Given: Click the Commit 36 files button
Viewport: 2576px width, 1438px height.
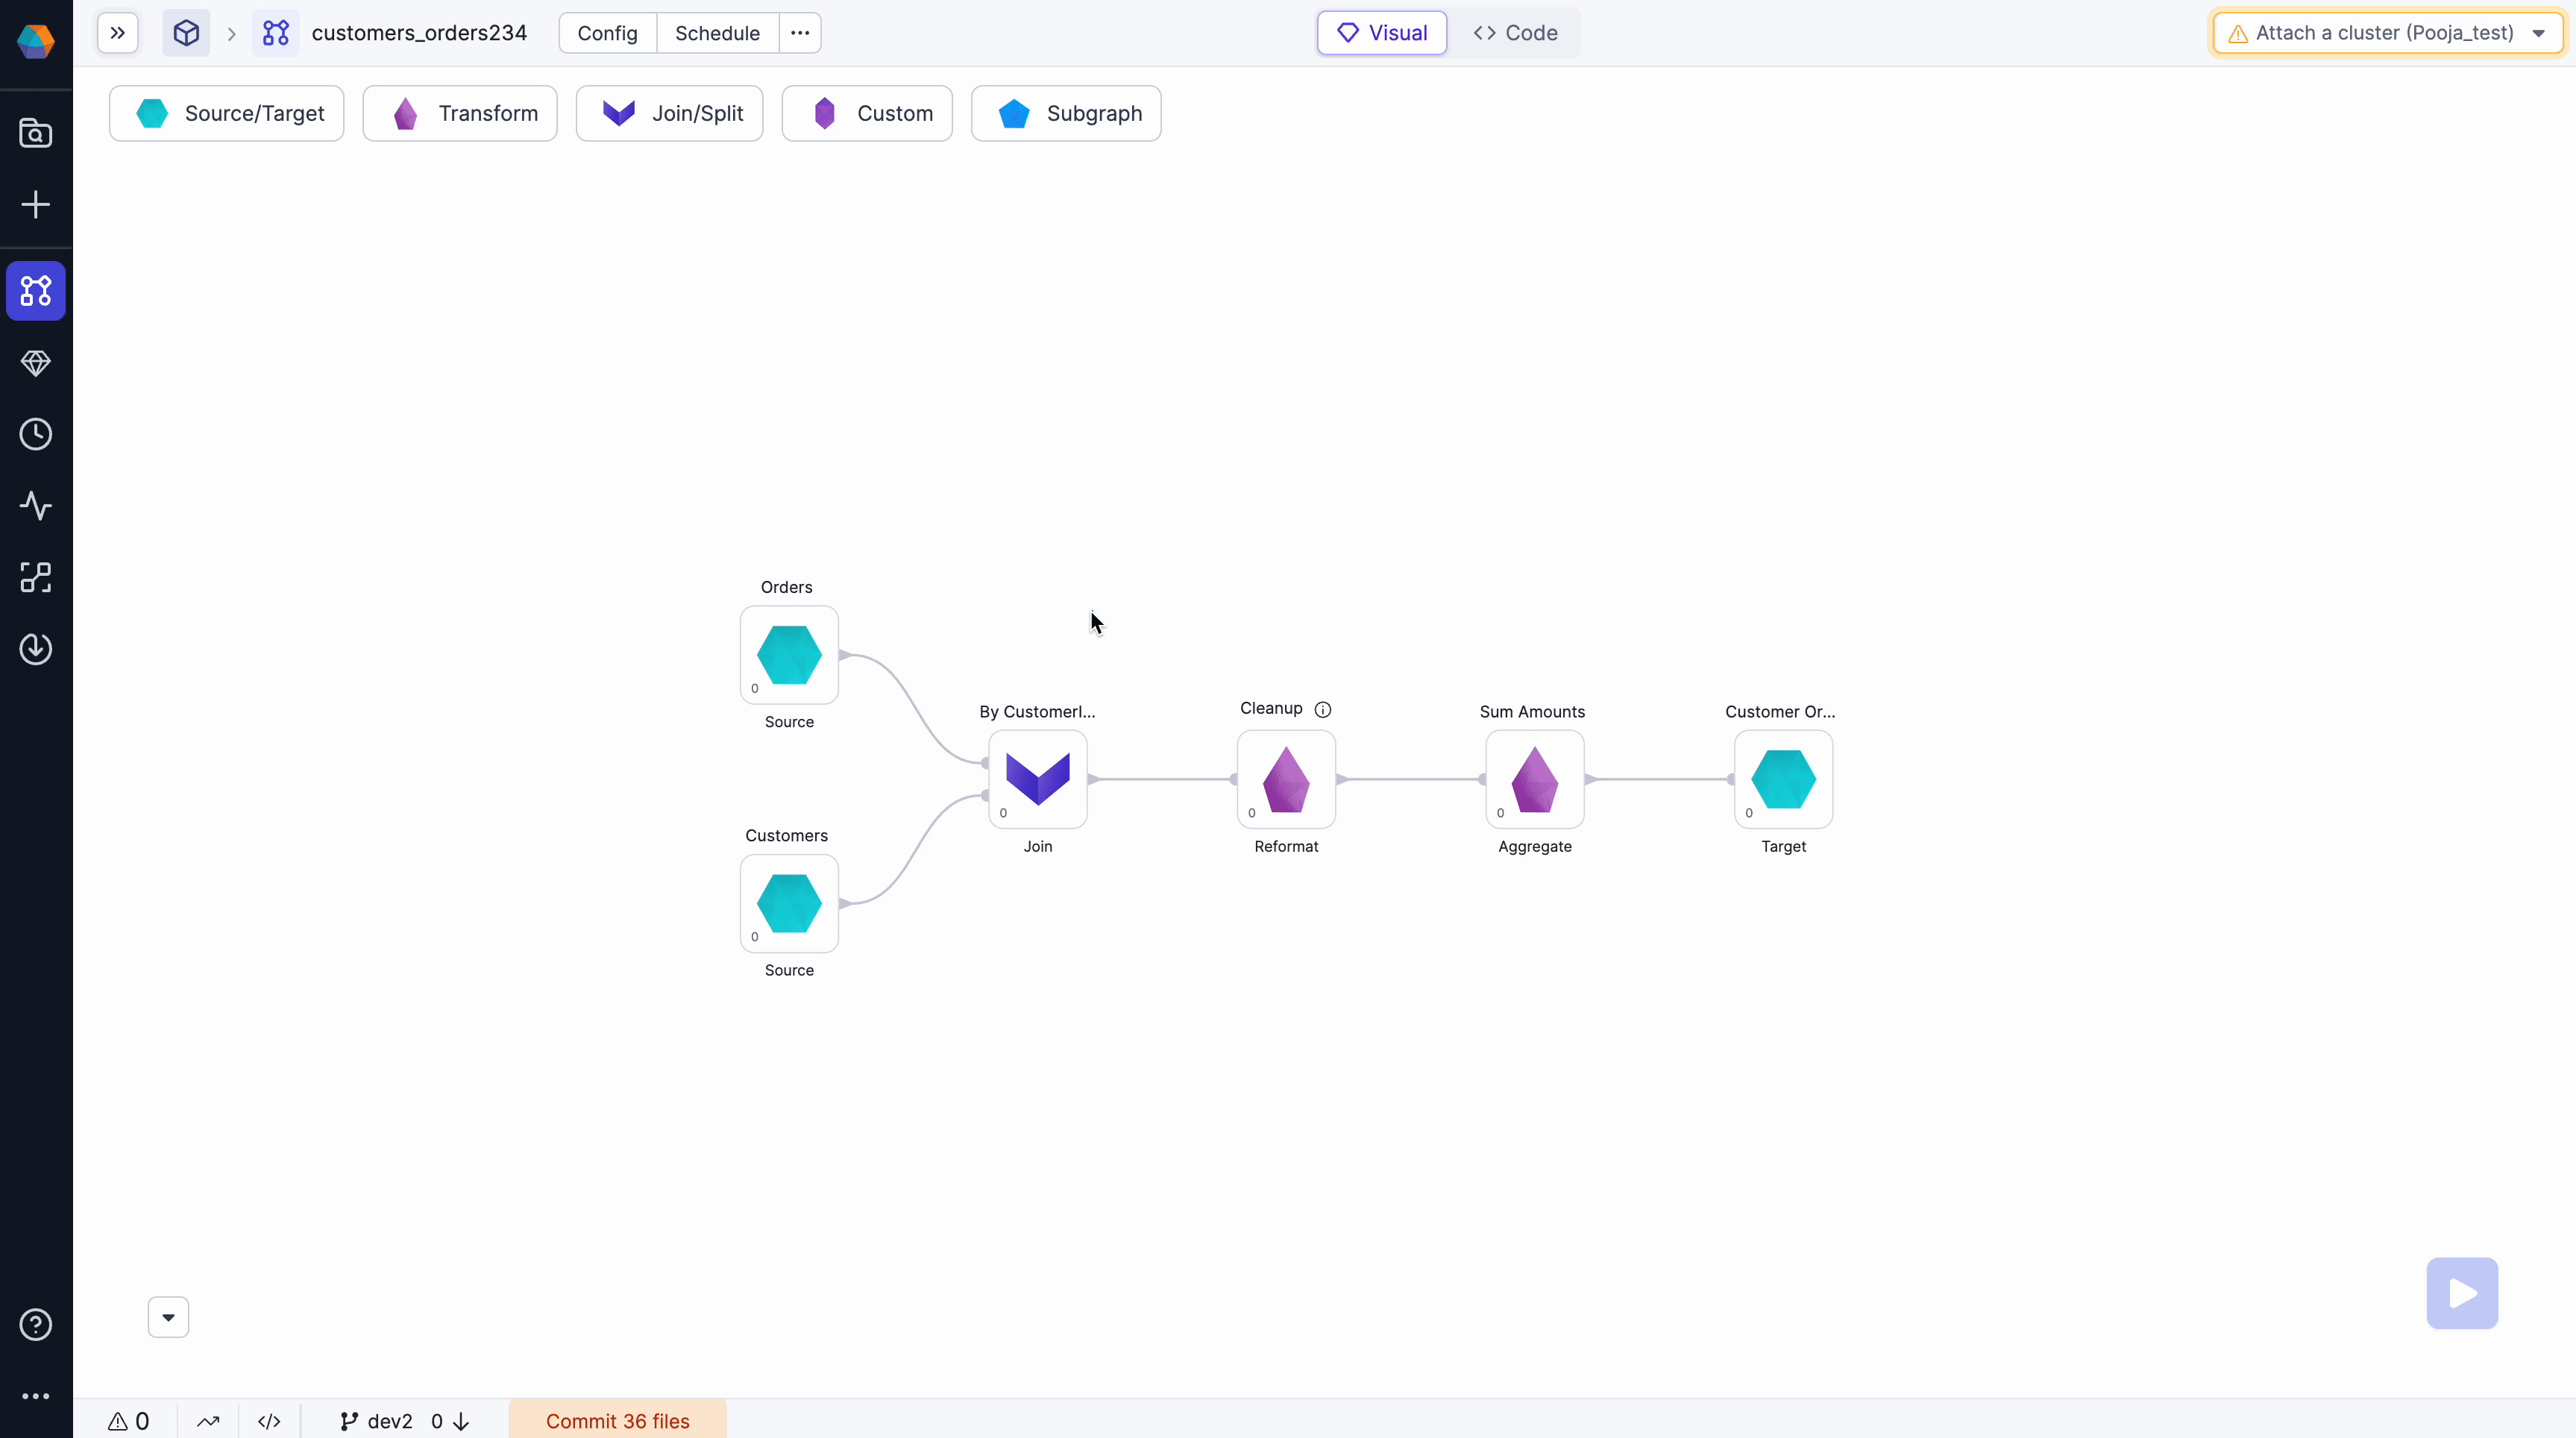Looking at the screenshot, I should [x=618, y=1420].
